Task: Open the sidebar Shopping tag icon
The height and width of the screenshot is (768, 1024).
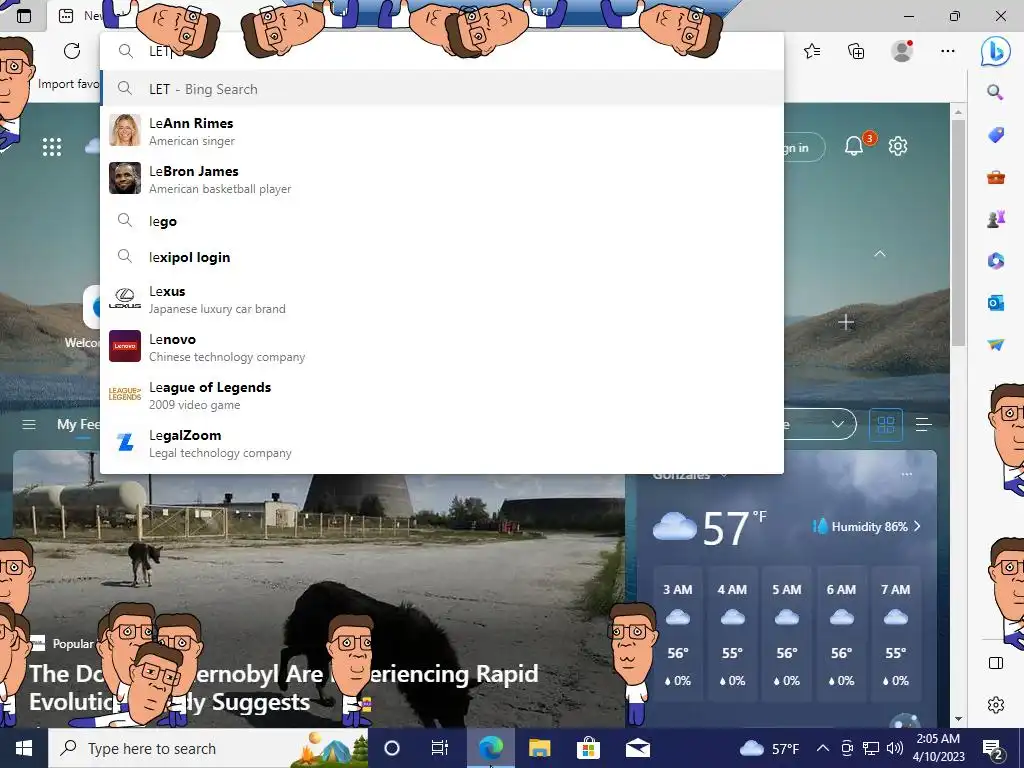Action: [995, 135]
